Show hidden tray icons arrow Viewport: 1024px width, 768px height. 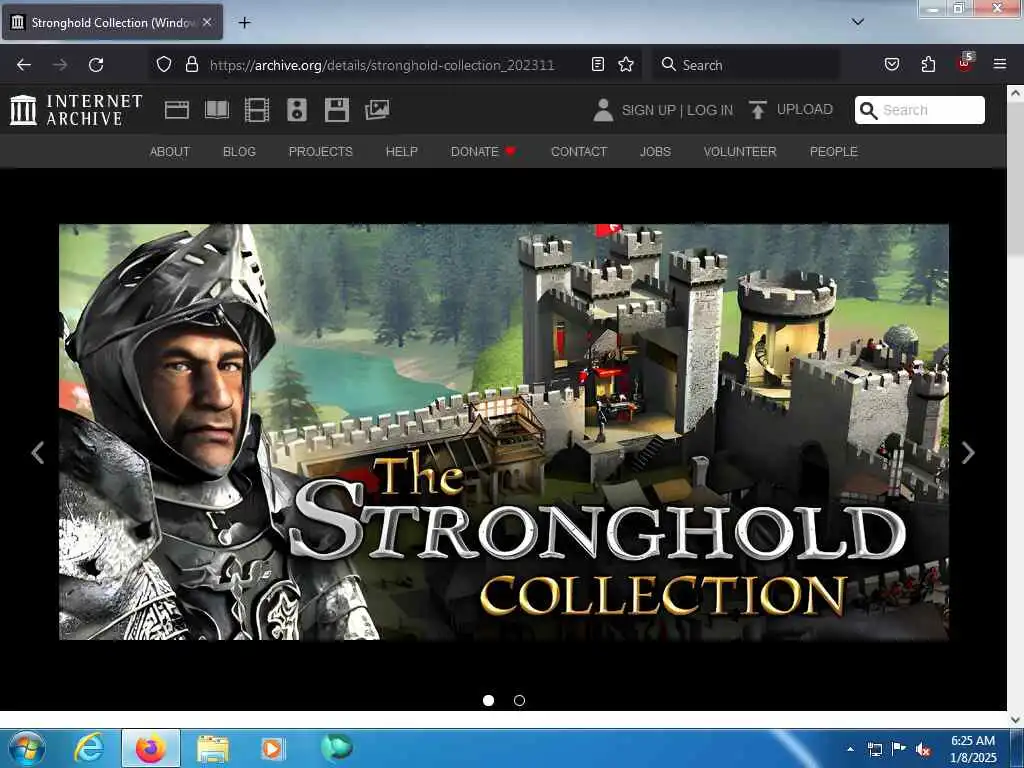[850, 749]
